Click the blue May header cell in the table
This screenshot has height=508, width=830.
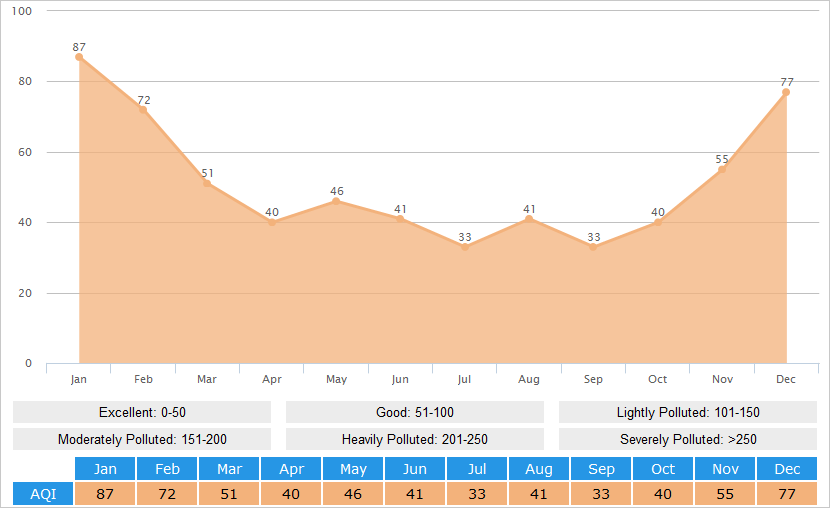(x=353, y=469)
